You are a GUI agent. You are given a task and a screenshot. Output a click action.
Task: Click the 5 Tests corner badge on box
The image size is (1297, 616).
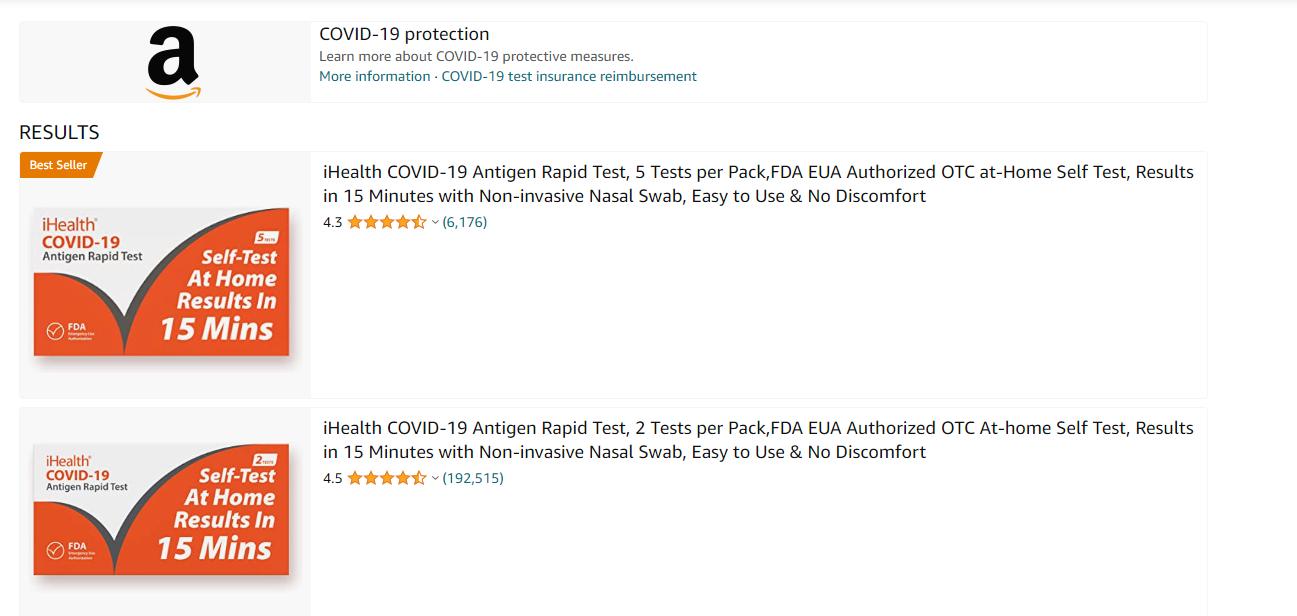click(266, 237)
